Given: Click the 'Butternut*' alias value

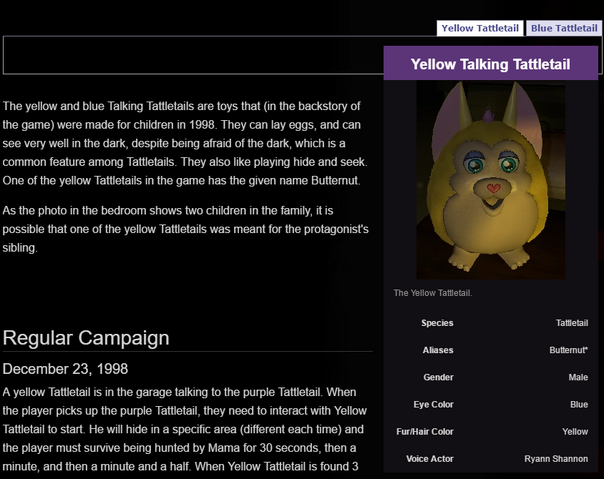Looking at the screenshot, I should (569, 350).
